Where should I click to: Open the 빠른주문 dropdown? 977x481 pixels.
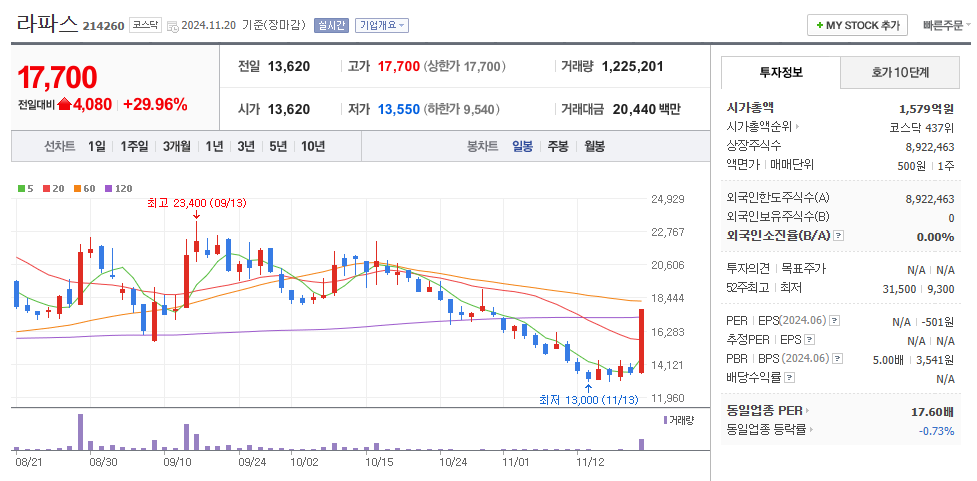[x=947, y=26]
